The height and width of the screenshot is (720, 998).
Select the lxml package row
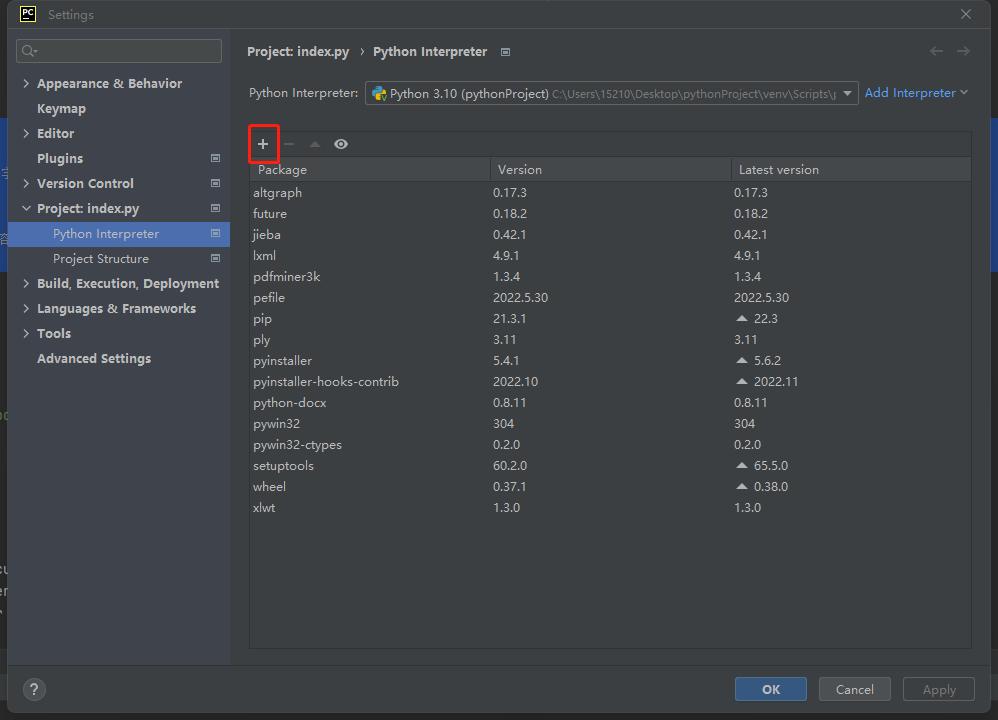pos(610,255)
